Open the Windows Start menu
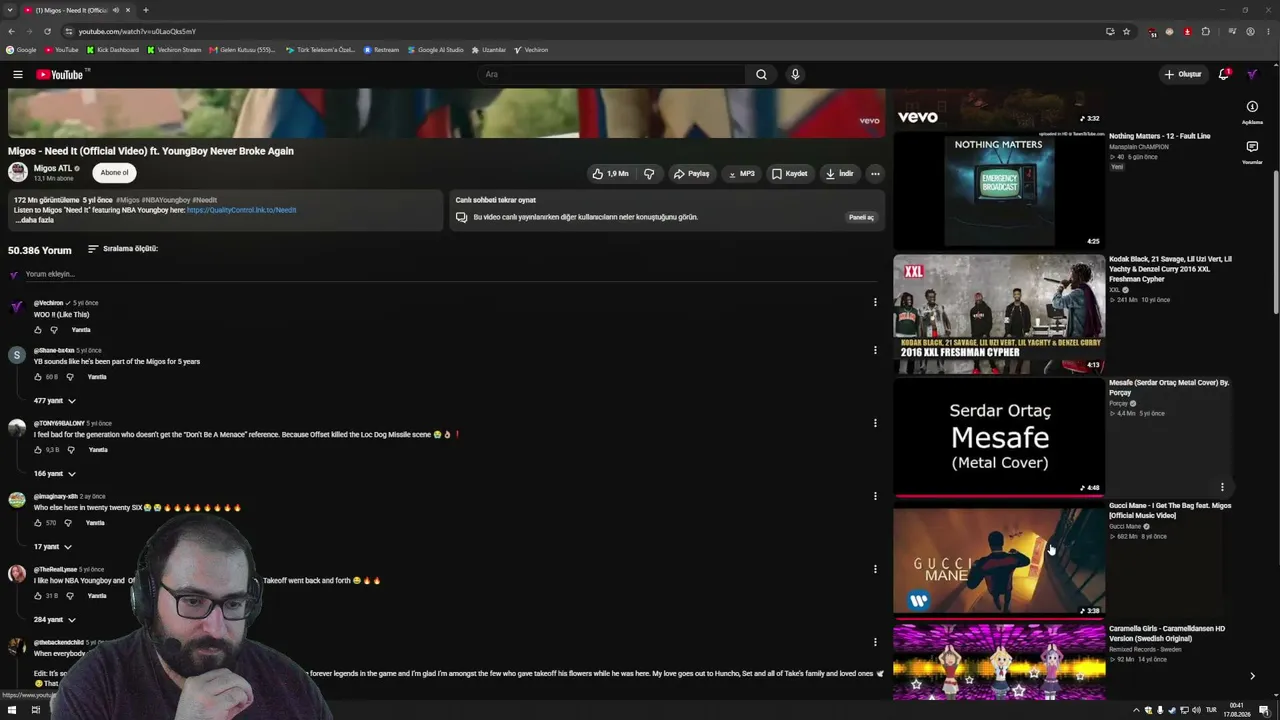 pyautogui.click(x=11, y=710)
